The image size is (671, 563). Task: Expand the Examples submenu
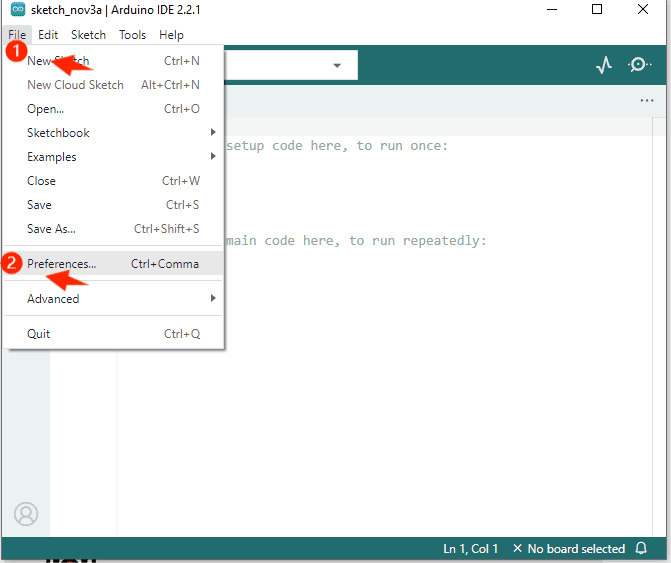point(114,157)
